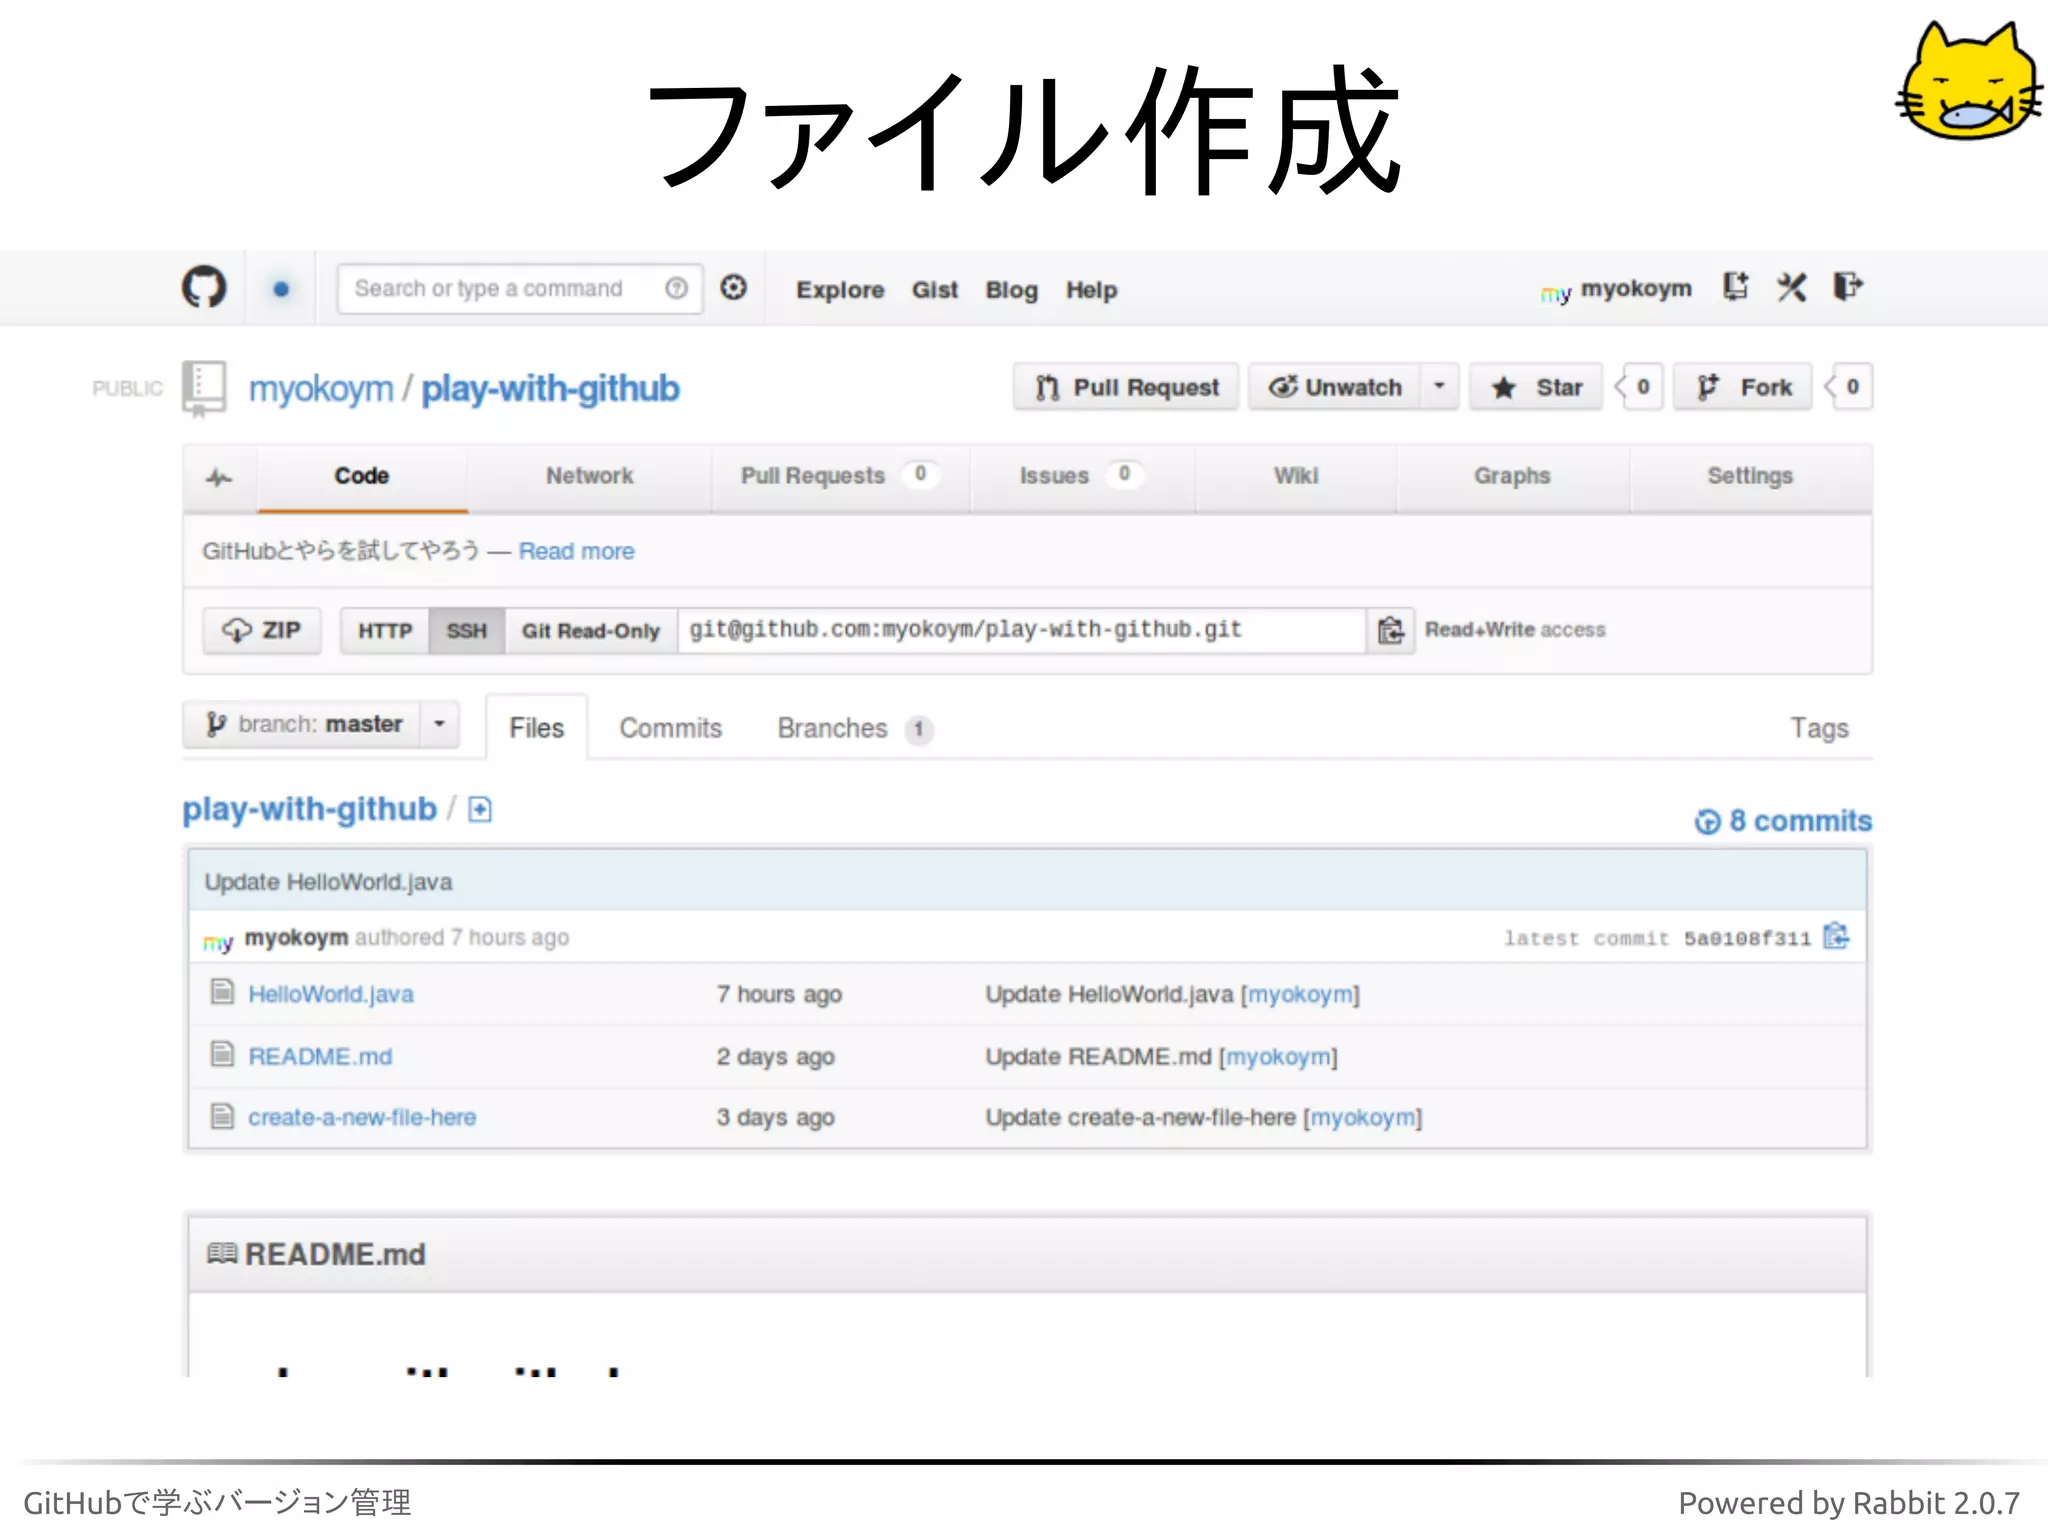The height and width of the screenshot is (1536, 2048).
Task: Open the branch: master selector
Action: click(321, 724)
